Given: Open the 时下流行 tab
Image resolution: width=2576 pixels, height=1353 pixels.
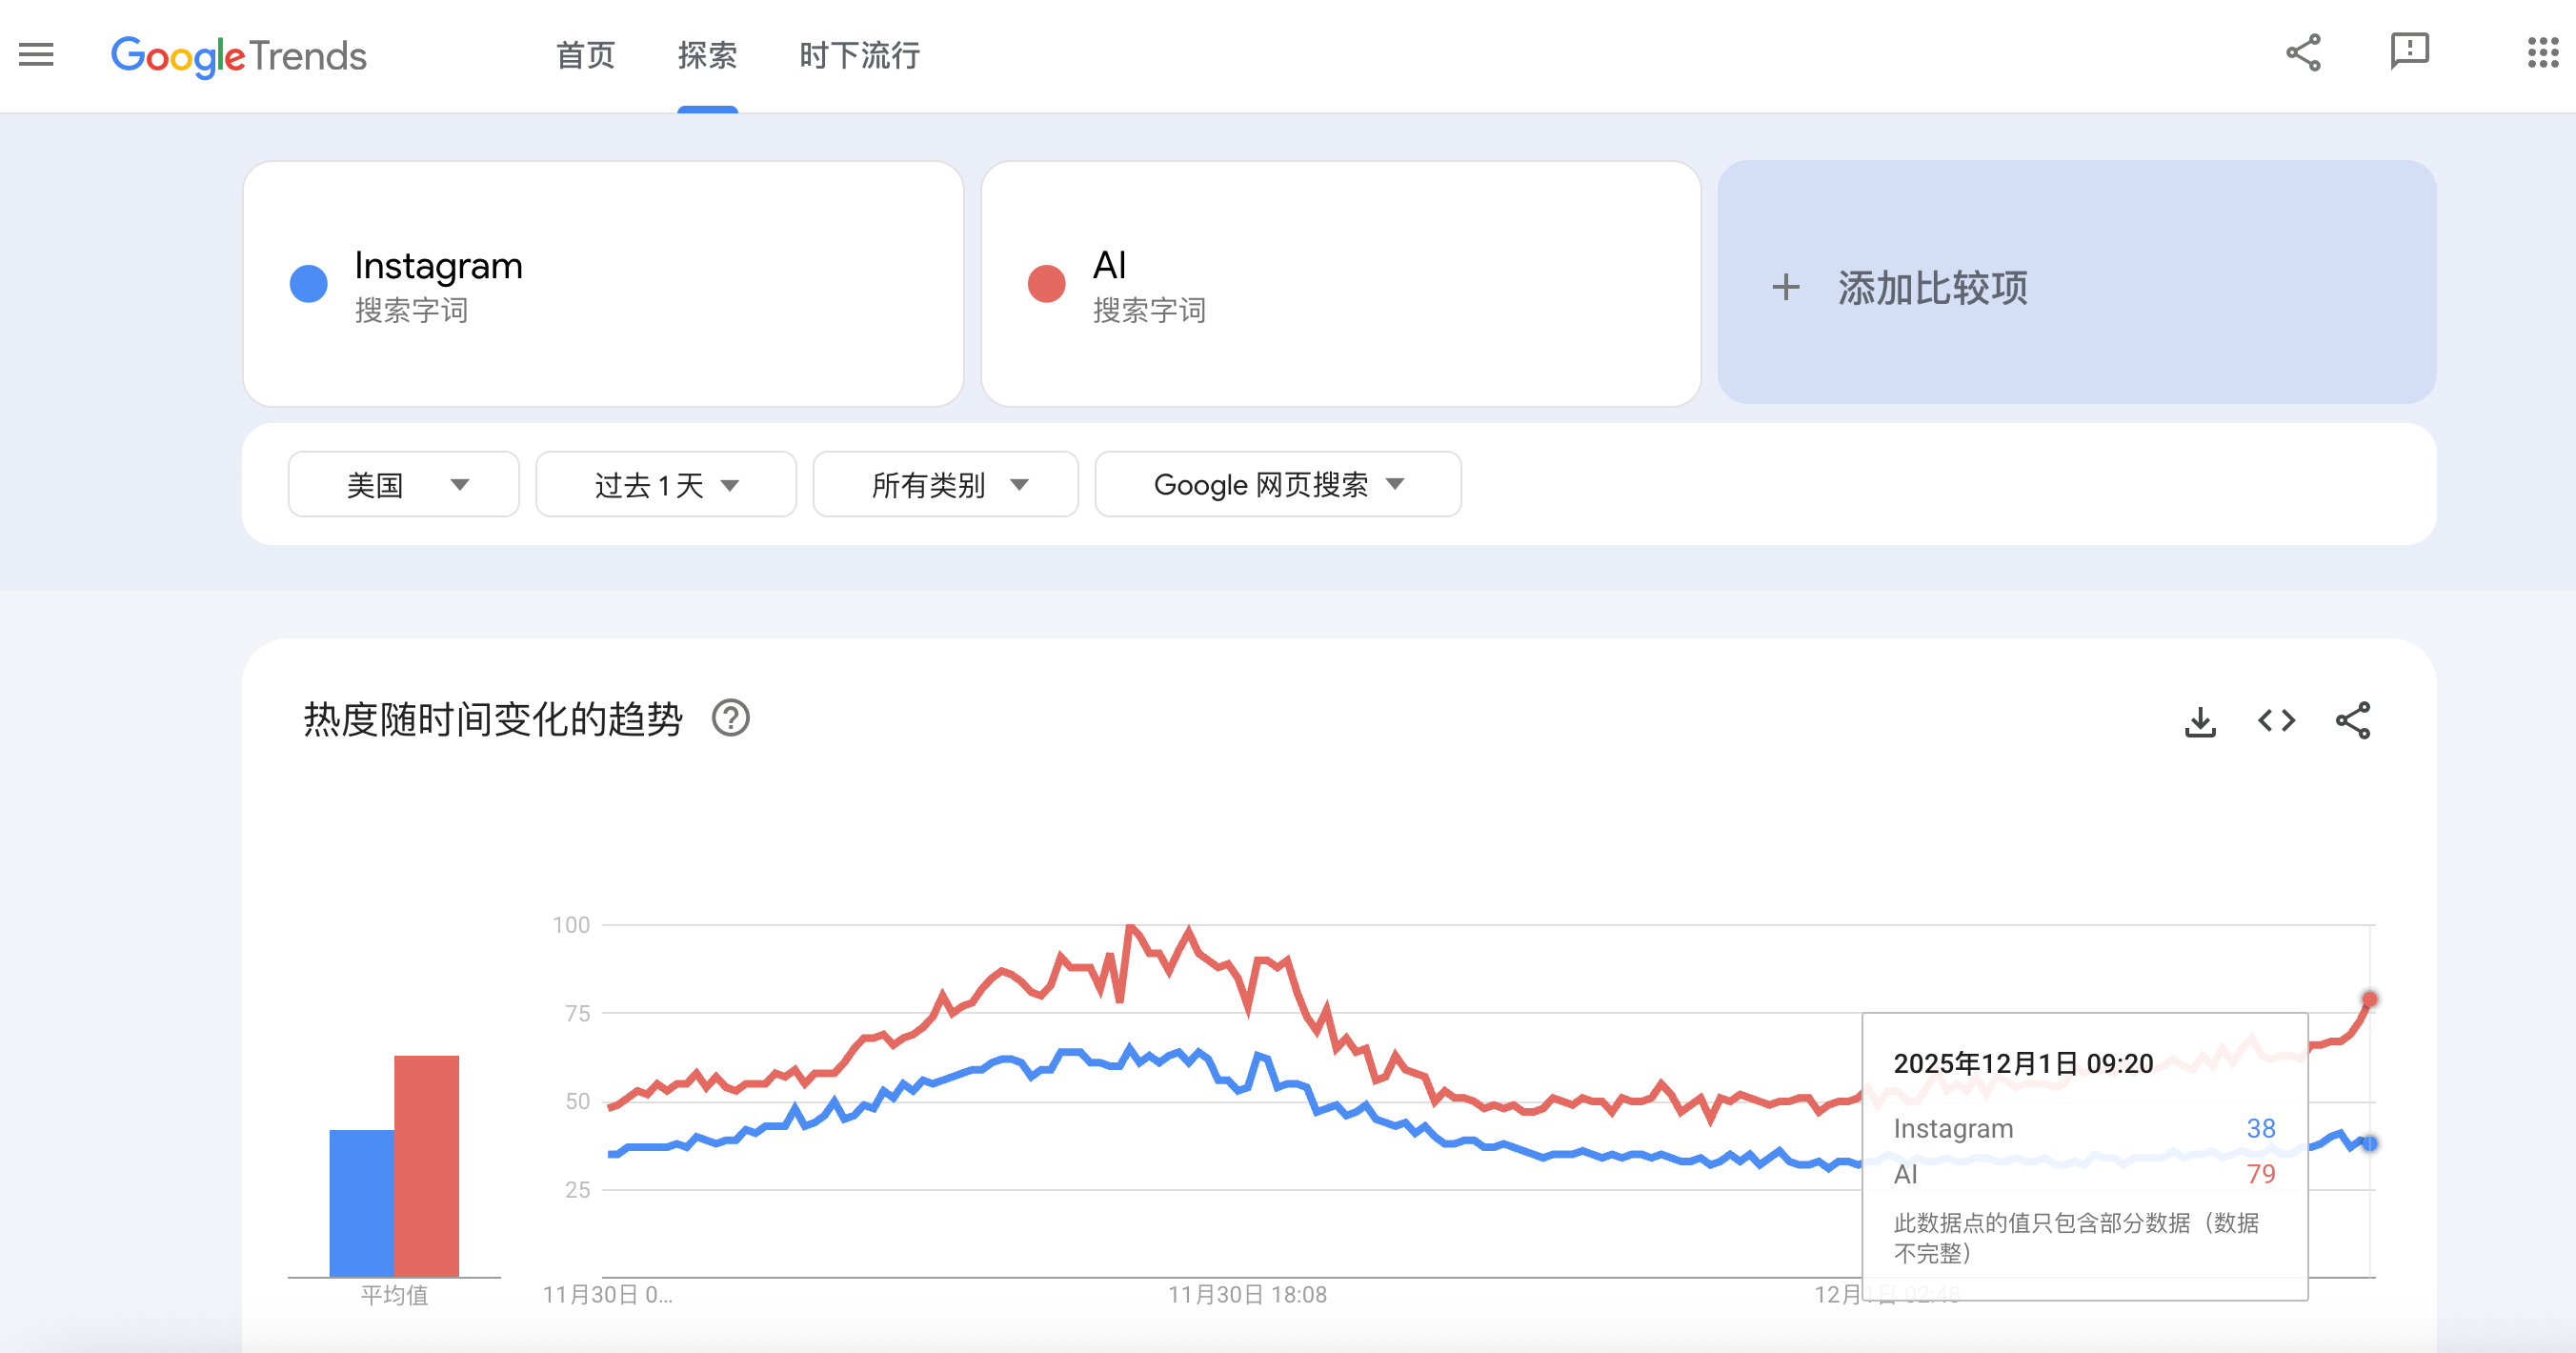Looking at the screenshot, I should coord(860,55).
